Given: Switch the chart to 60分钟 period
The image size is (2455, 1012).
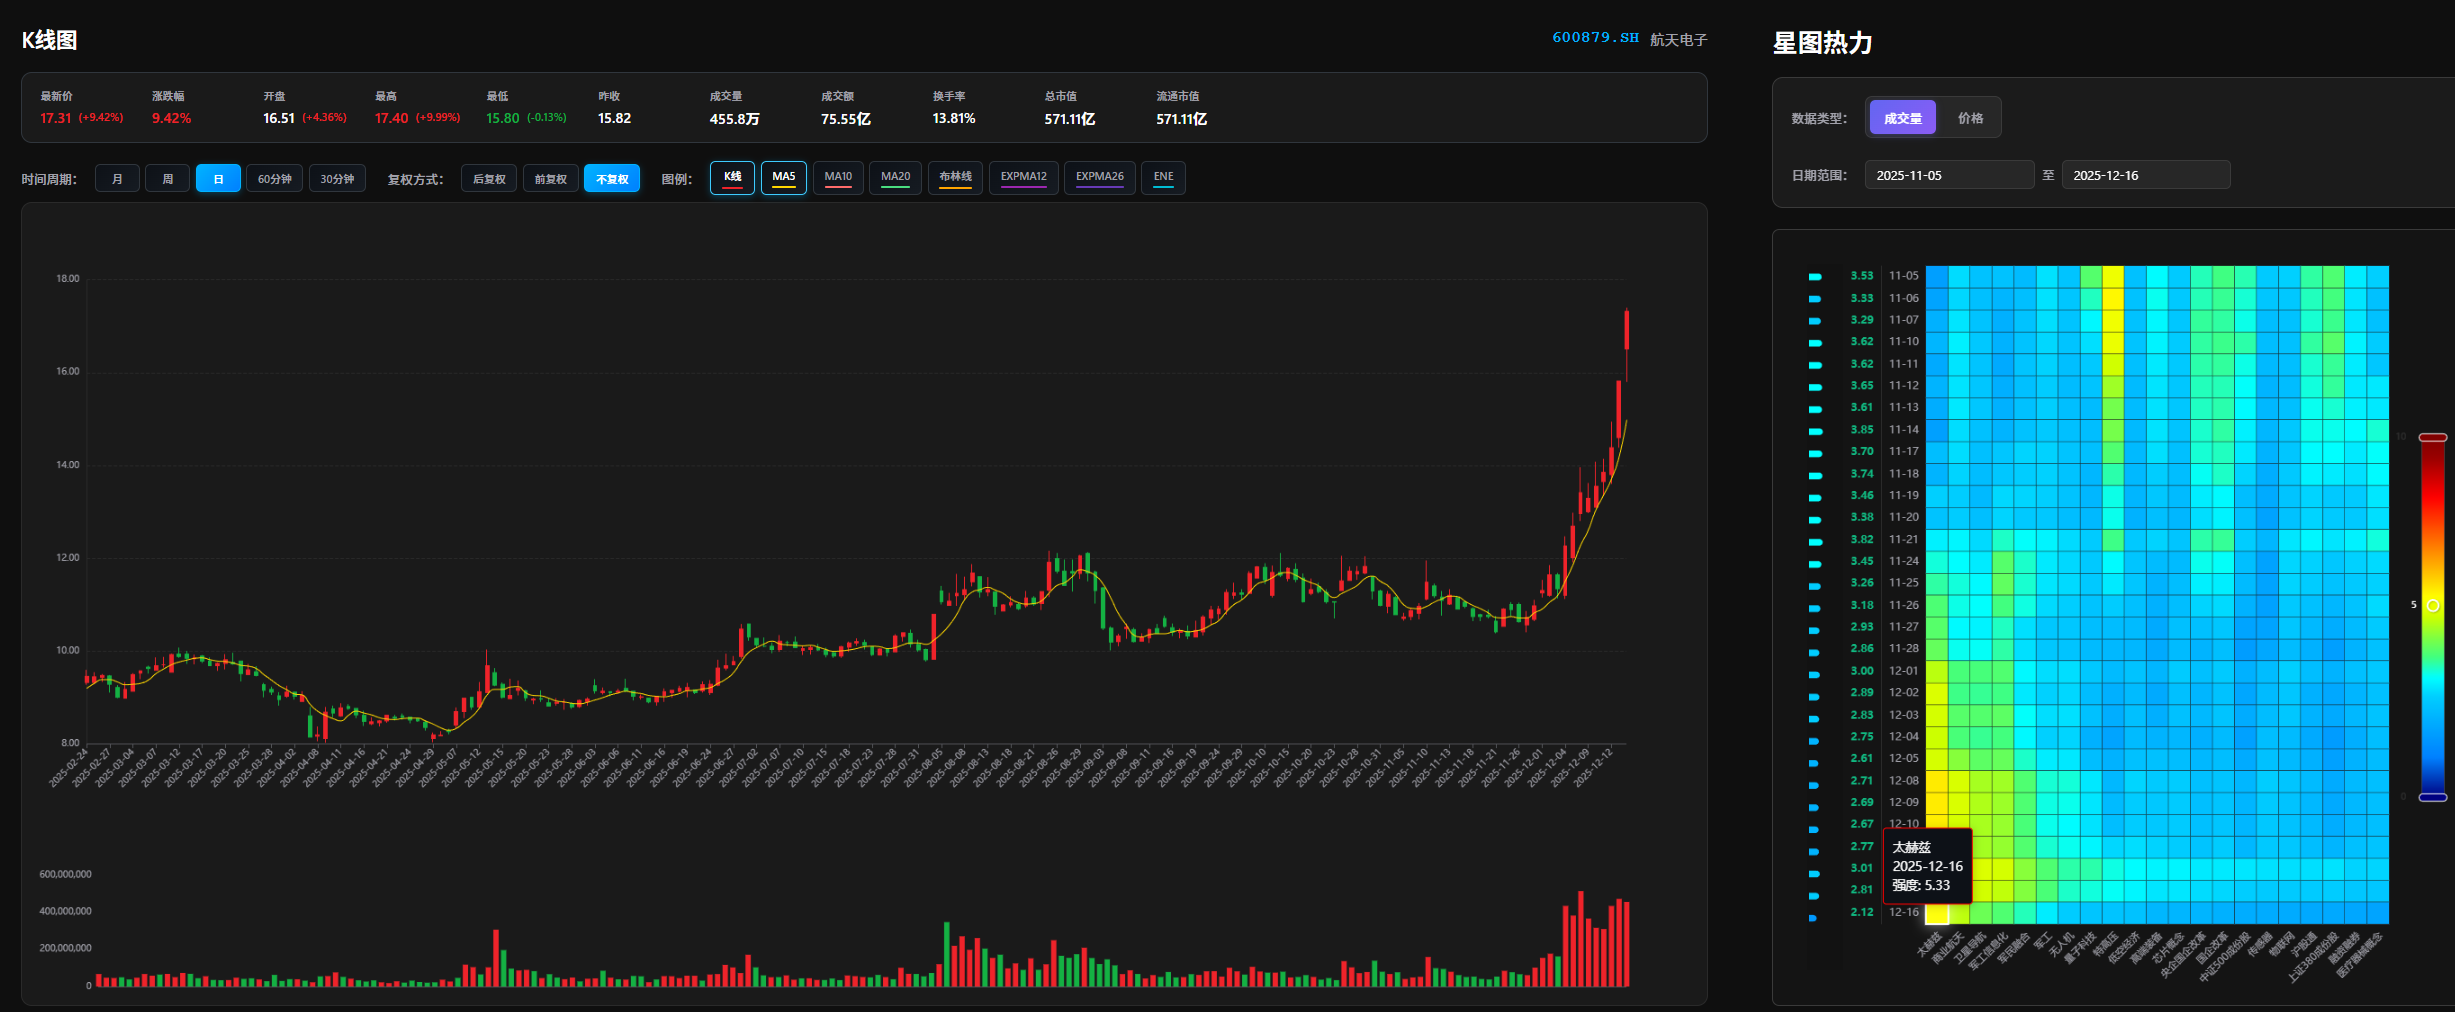Looking at the screenshot, I should [274, 179].
